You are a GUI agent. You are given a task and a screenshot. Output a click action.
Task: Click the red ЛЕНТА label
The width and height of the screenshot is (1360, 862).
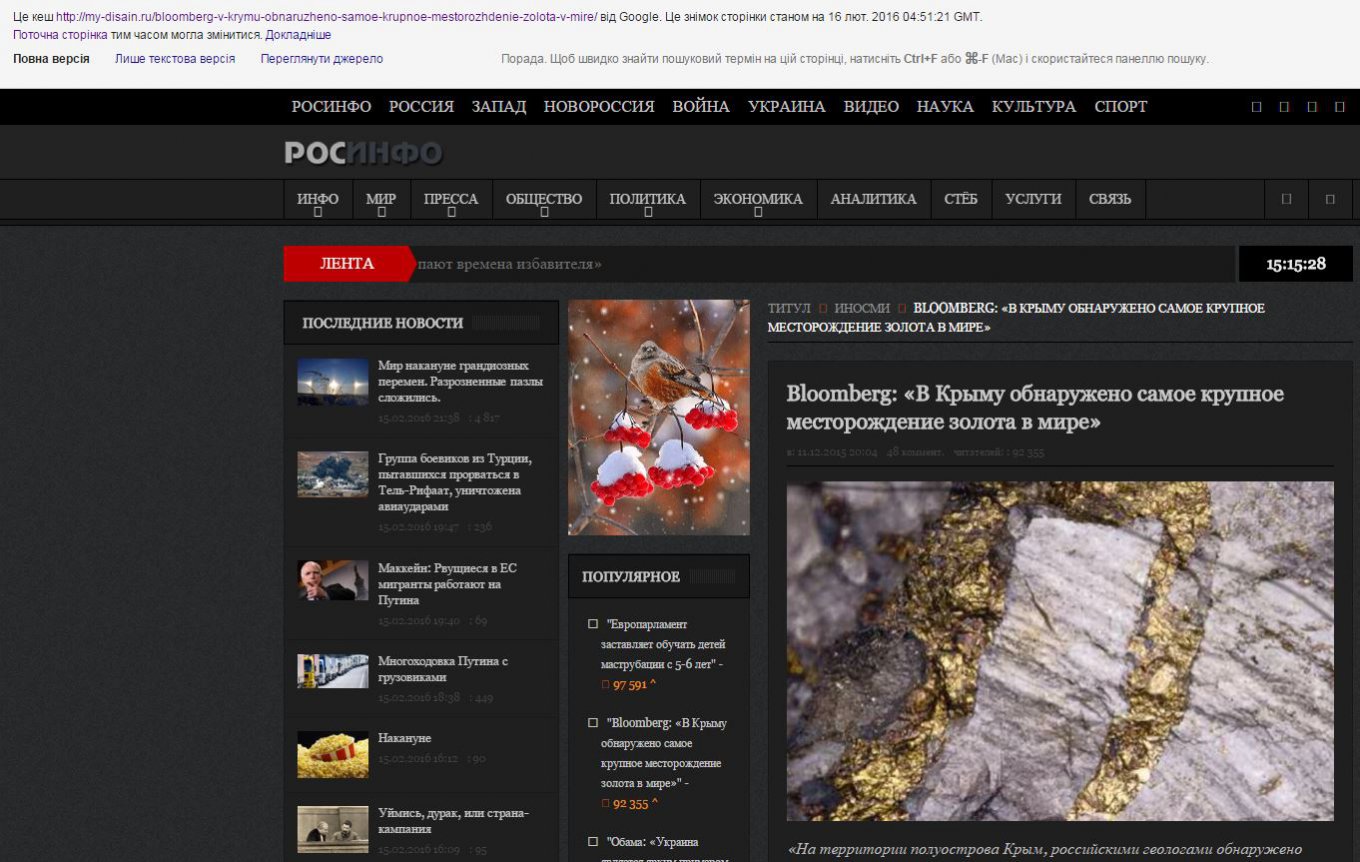347,264
